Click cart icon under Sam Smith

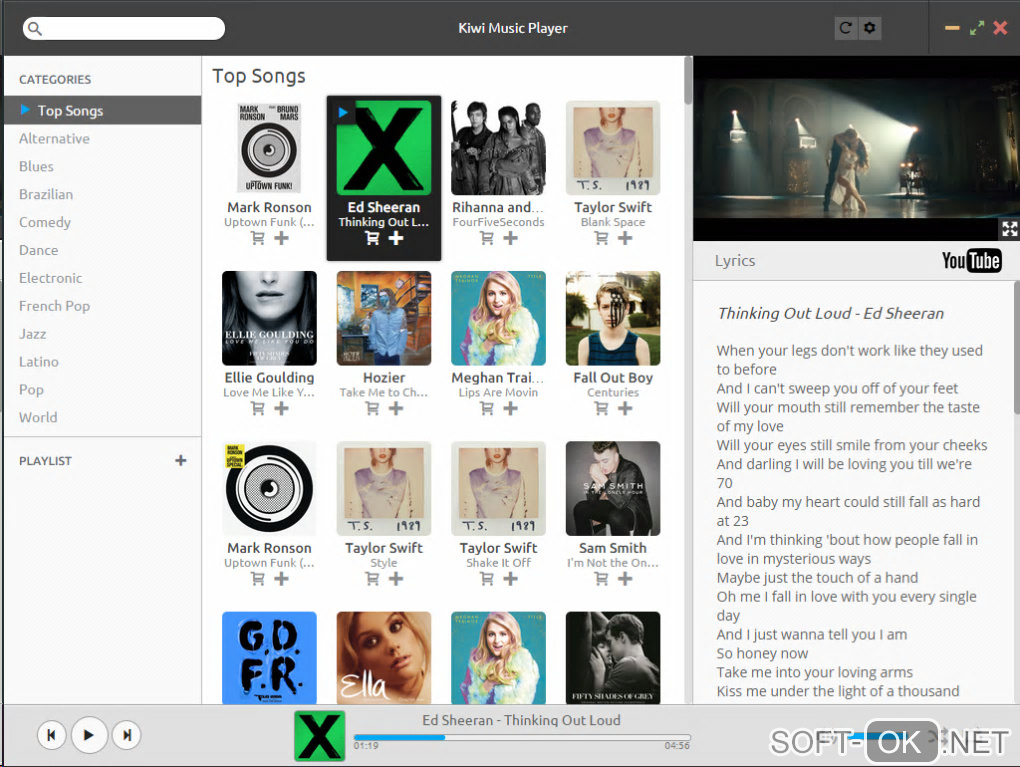click(x=602, y=579)
